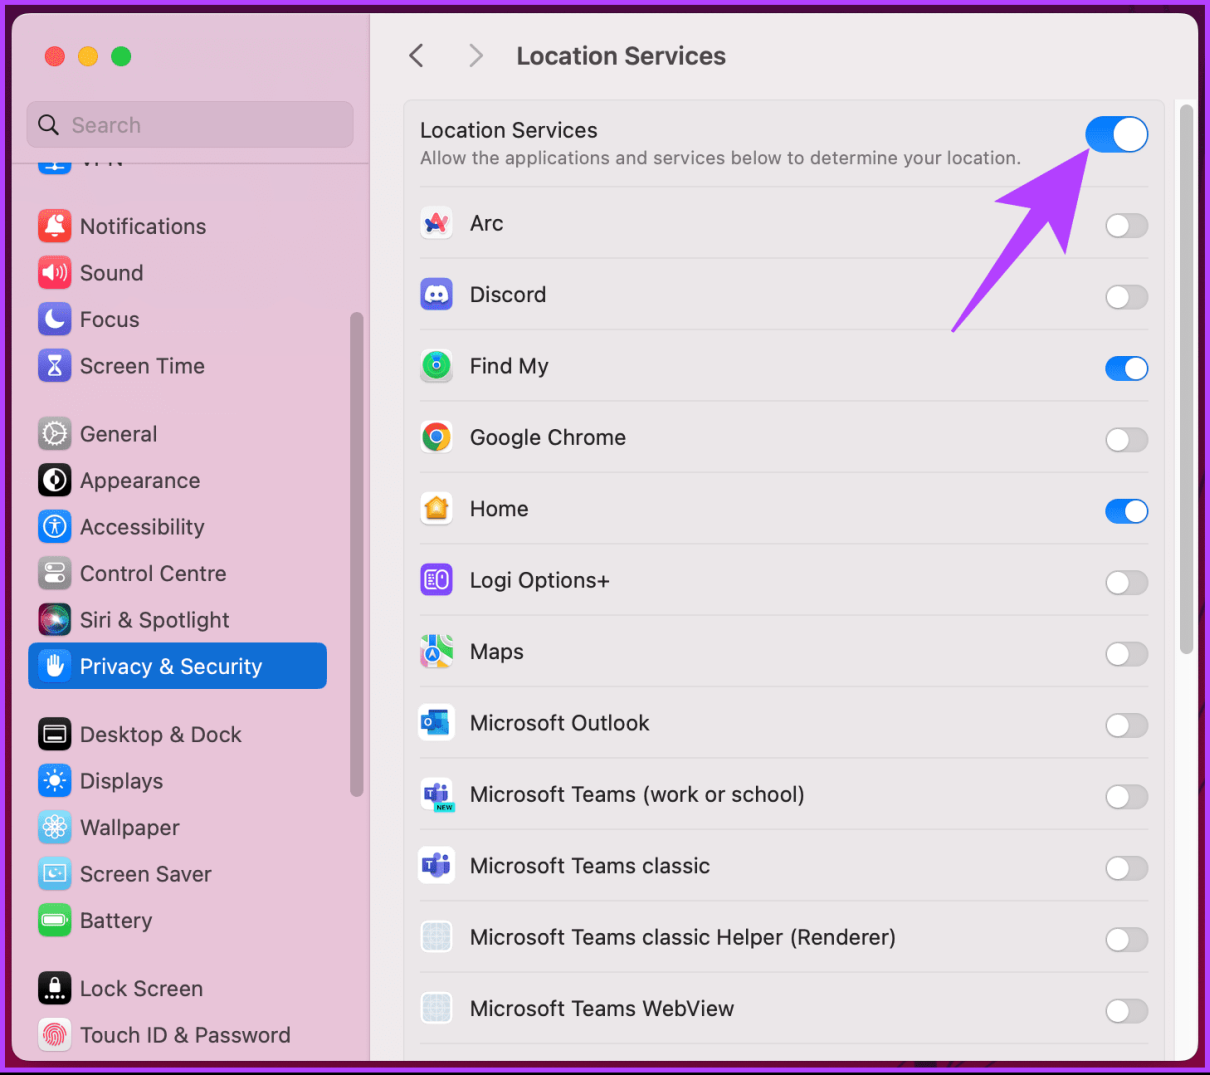This screenshot has height=1075, width=1210.
Task: Click the Find My app icon
Action: point(436,366)
